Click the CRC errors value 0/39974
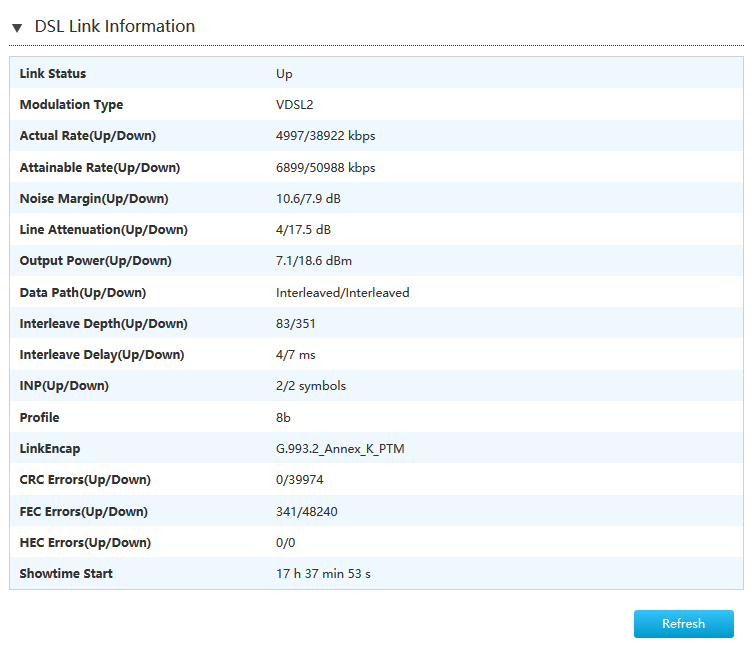This screenshot has width=753, height=650. click(x=299, y=480)
